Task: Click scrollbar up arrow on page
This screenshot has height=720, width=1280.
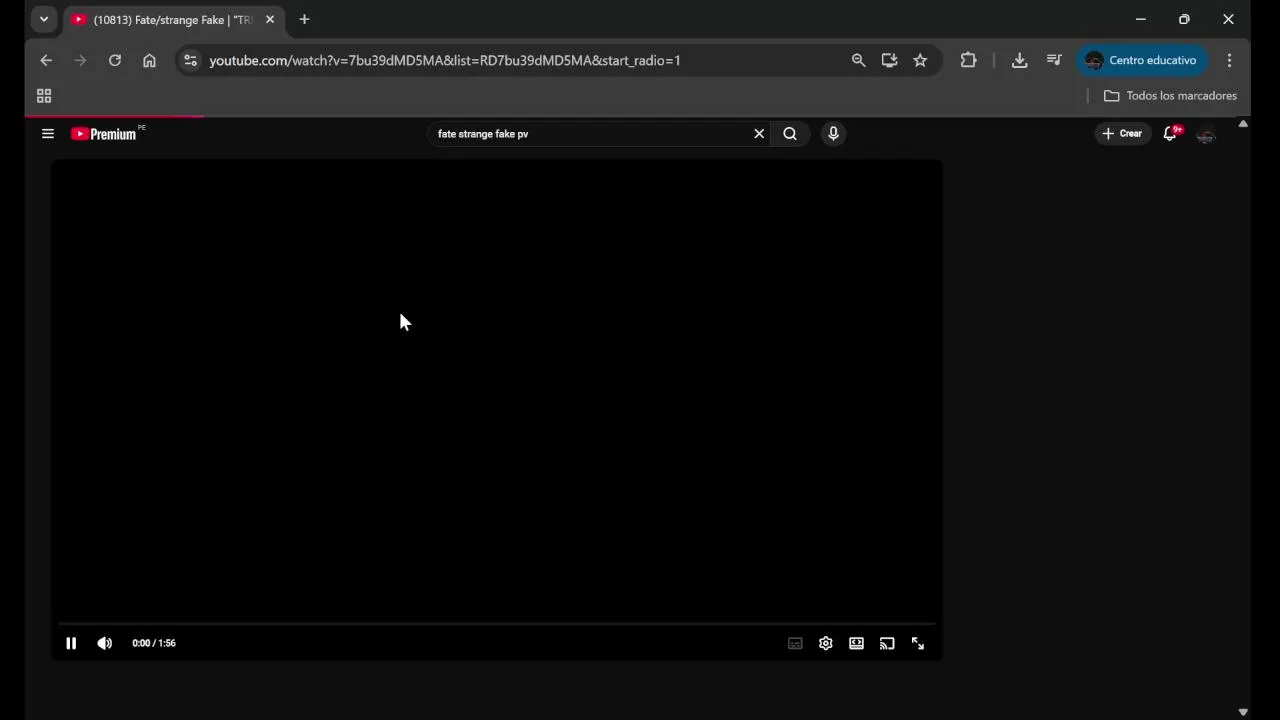Action: 1243,124
